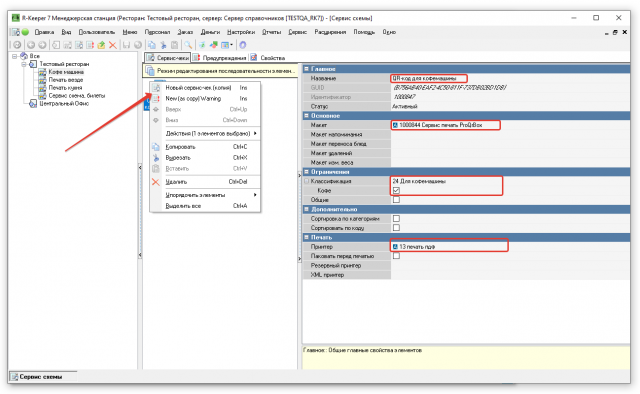This screenshot has height=394, width=640.
Task: Click the Paste clipboard icon in the toolbar
Action: [x=174, y=45]
